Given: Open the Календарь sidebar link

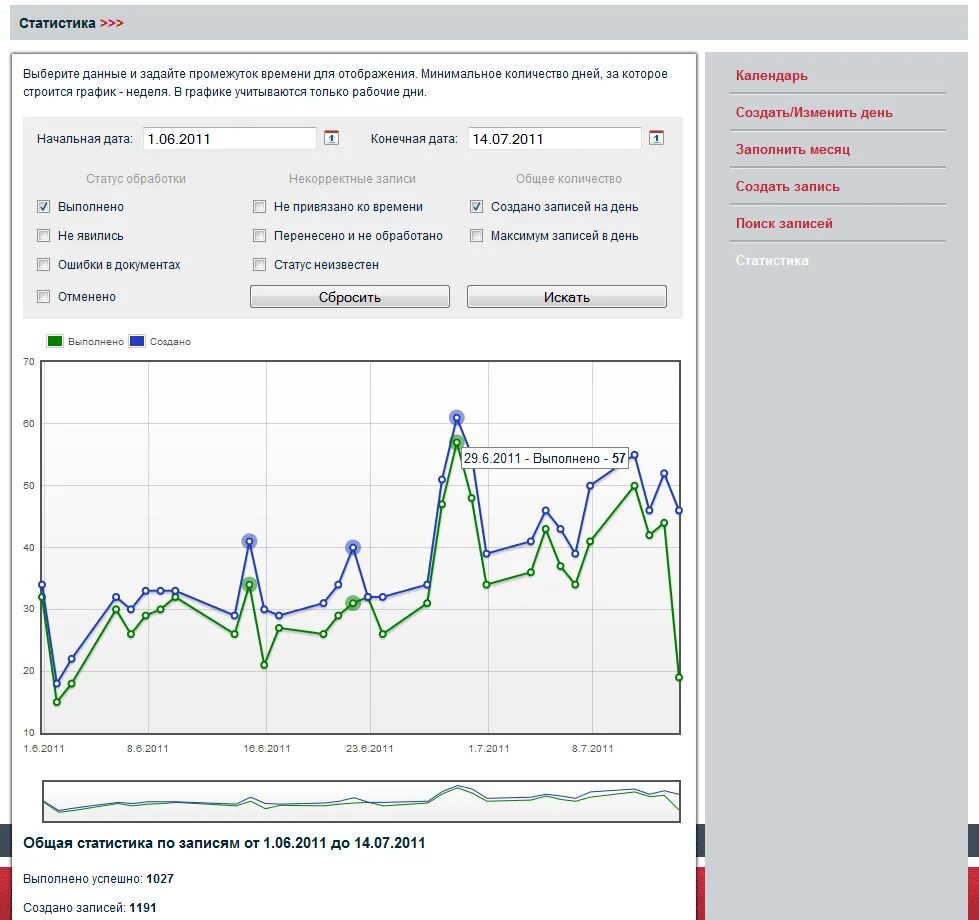Looking at the screenshot, I should 772,76.
